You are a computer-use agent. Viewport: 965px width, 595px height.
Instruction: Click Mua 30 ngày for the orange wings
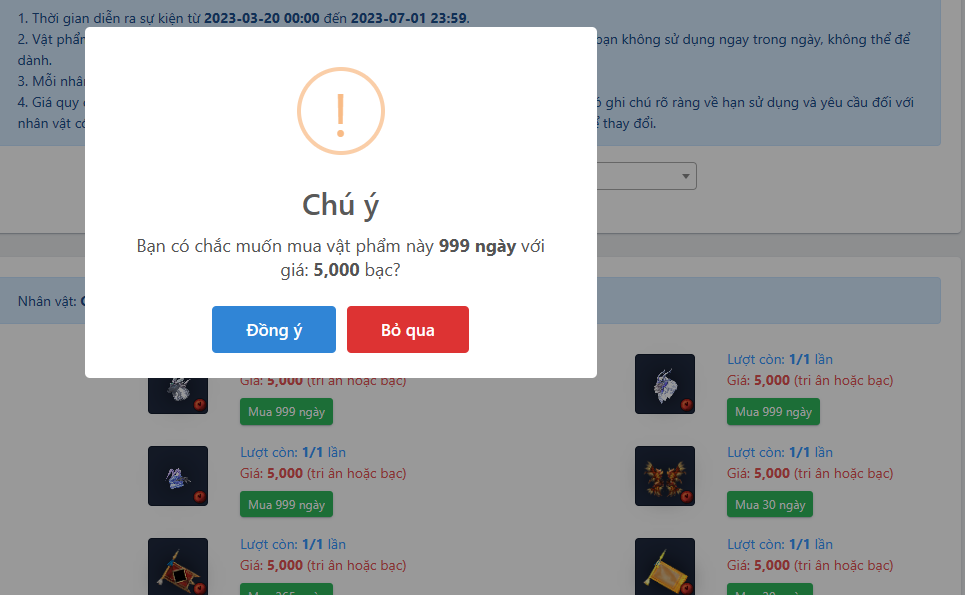point(770,504)
